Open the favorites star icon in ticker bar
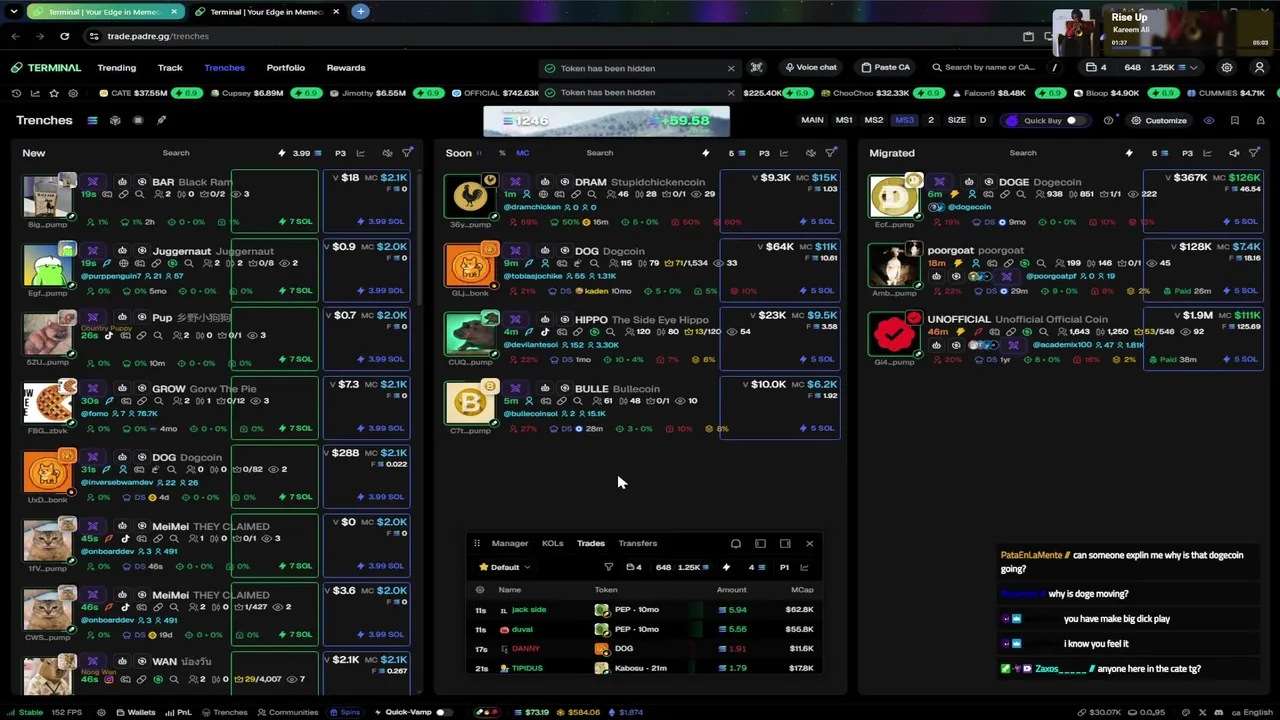 (x=54, y=93)
